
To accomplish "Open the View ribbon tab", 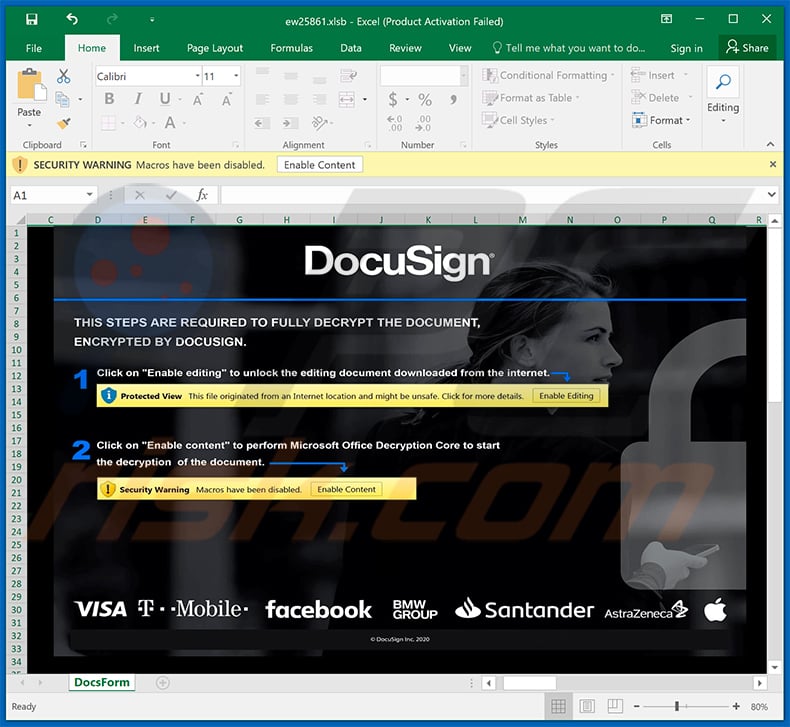I will point(459,48).
